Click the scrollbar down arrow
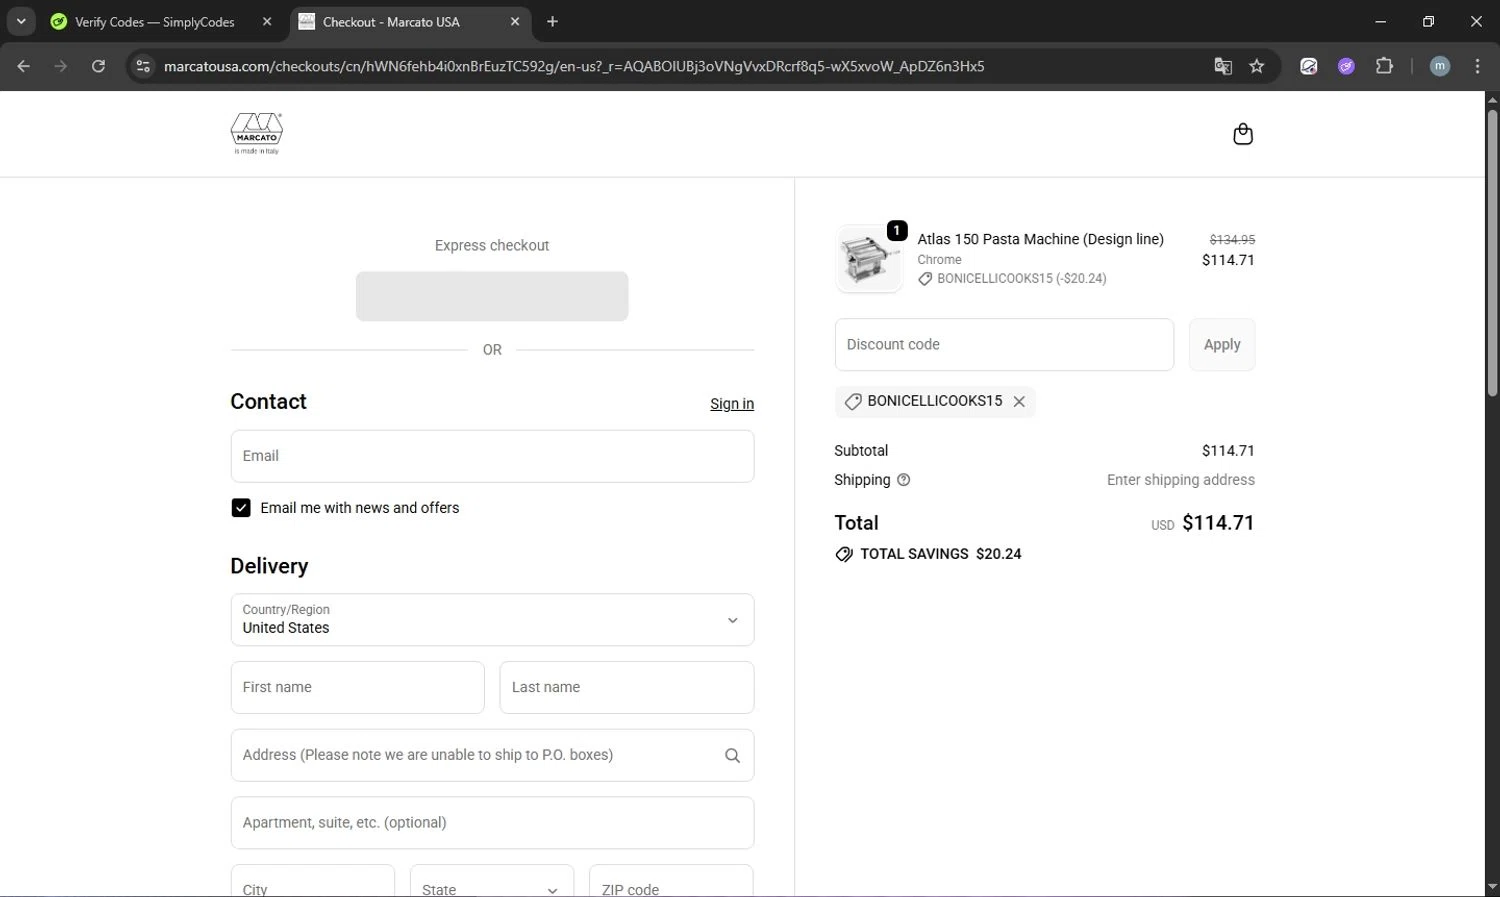The height and width of the screenshot is (897, 1500). click(x=1492, y=888)
